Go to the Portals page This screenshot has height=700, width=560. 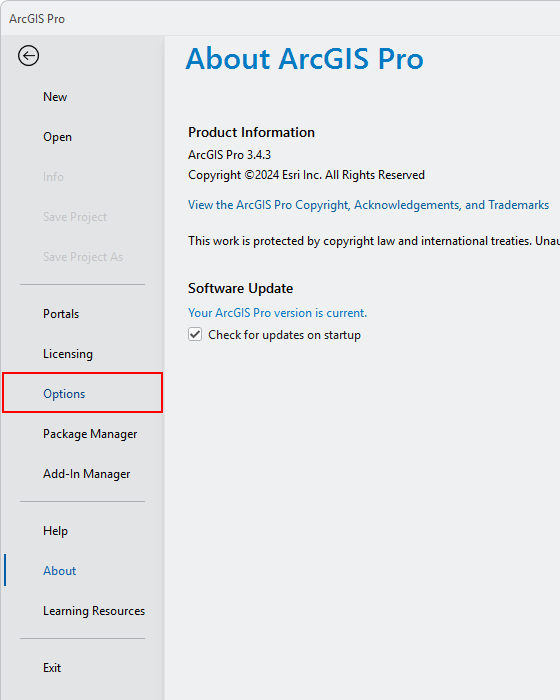pos(61,314)
